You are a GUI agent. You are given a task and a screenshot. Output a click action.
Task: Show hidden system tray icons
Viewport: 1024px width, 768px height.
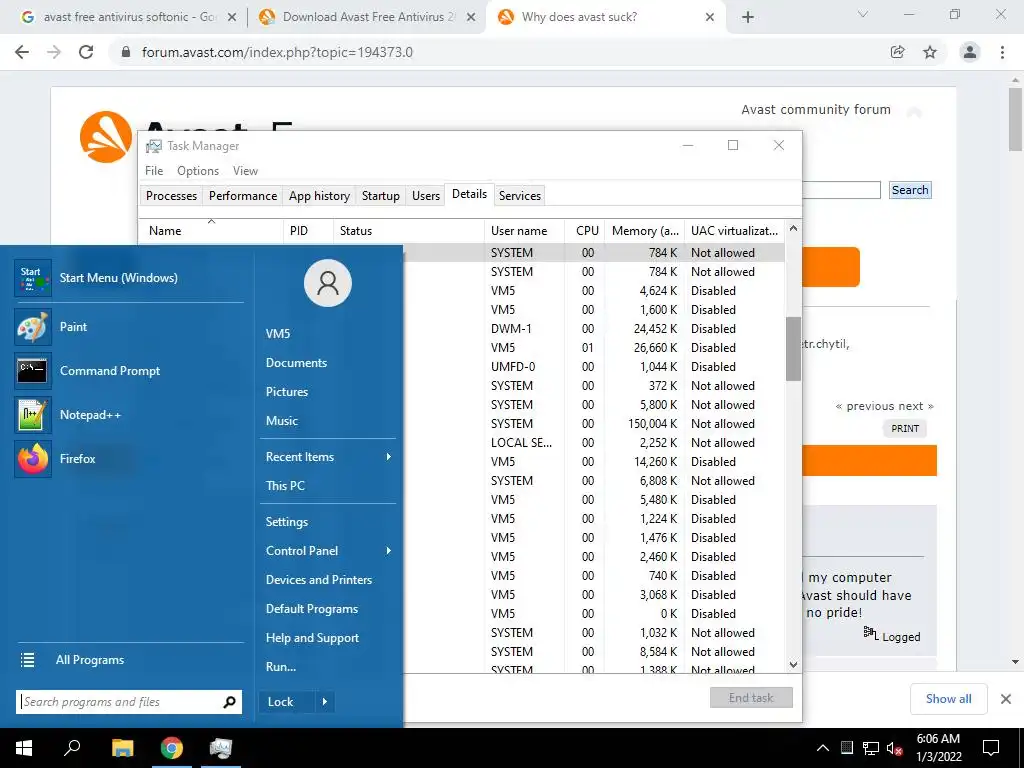pyautogui.click(x=823, y=748)
